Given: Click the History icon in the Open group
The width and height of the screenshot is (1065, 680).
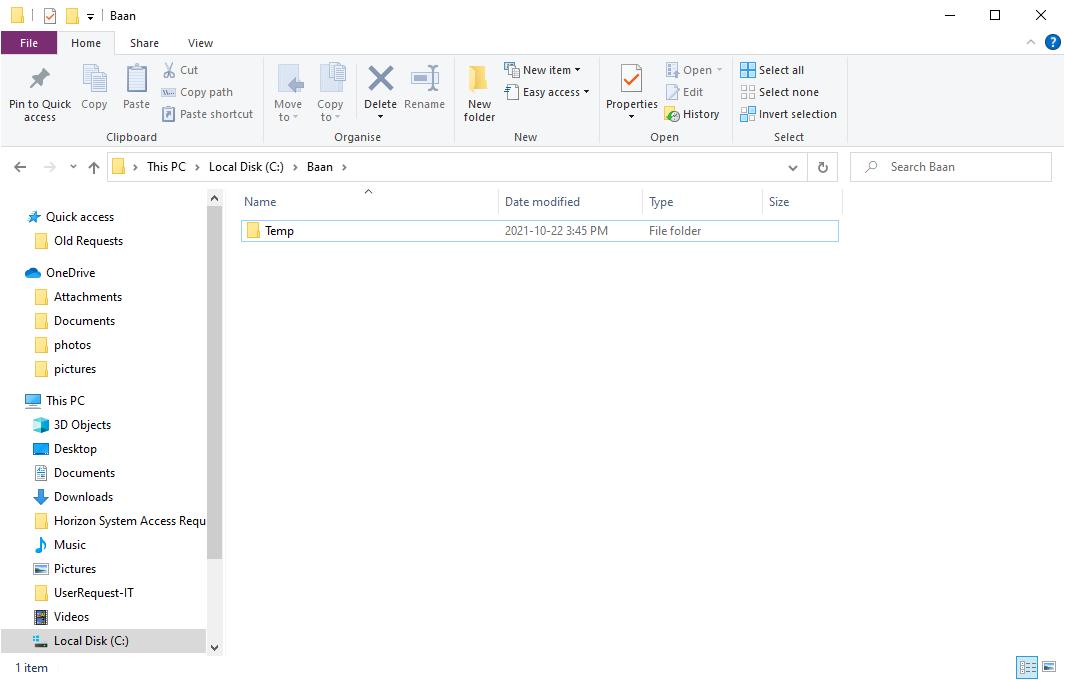Looking at the screenshot, I should coord(693,113).
